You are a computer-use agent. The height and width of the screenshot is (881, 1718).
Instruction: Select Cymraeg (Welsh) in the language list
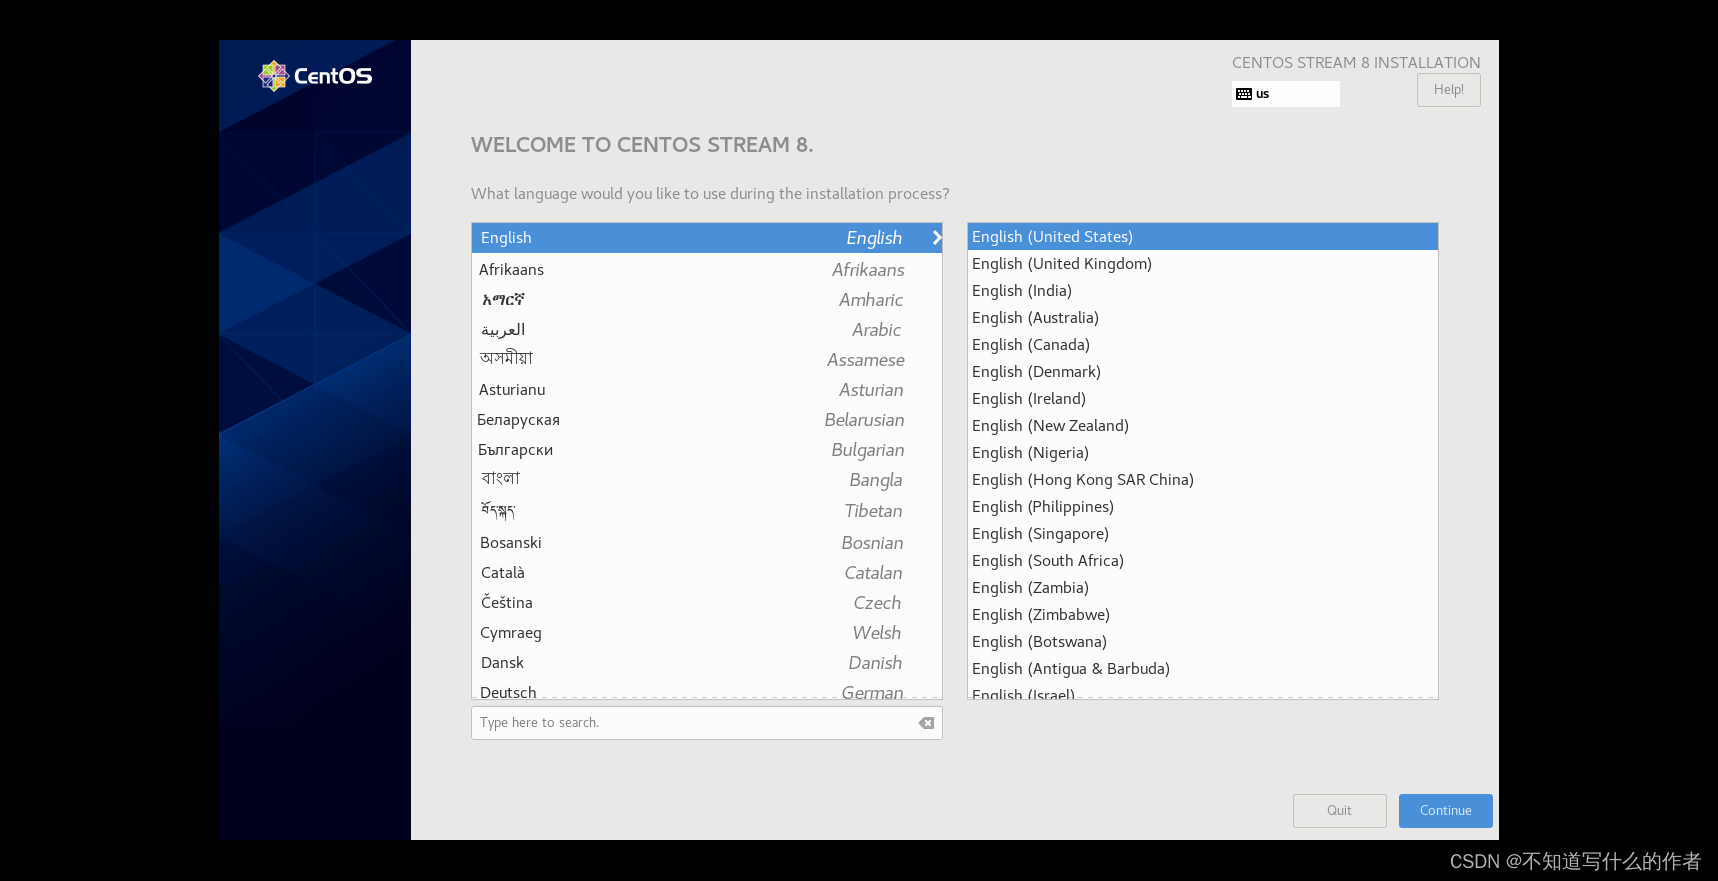tap(707, 633)
